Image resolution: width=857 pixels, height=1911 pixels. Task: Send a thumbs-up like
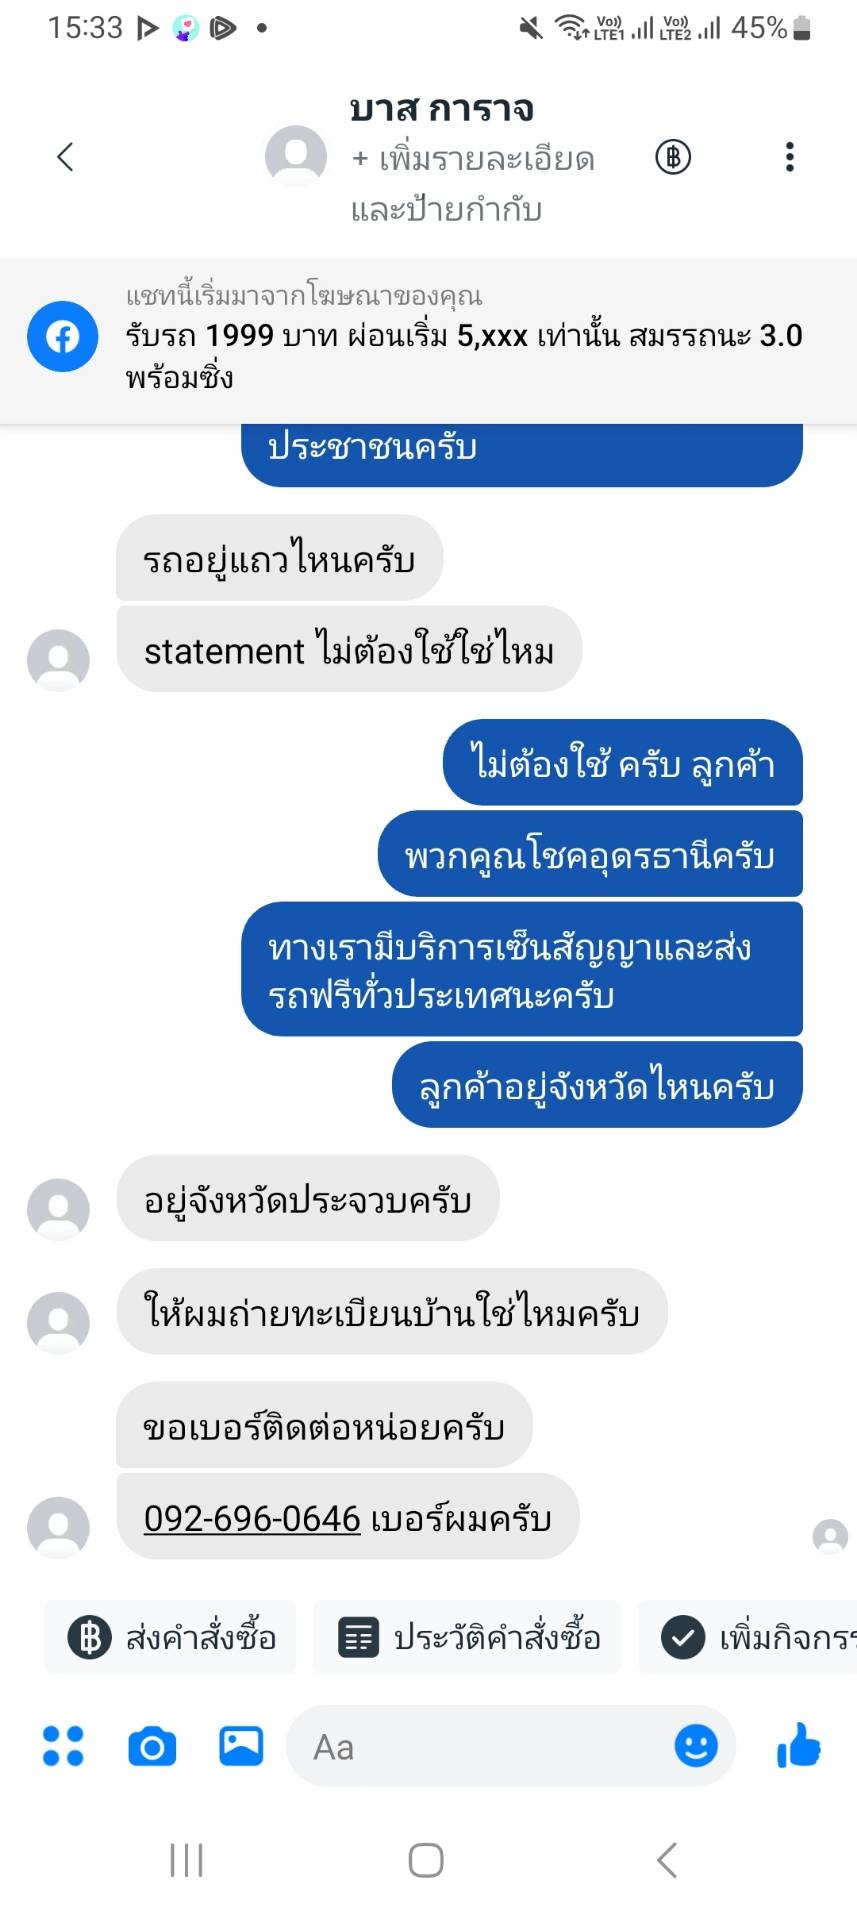tap(799, 1746)
